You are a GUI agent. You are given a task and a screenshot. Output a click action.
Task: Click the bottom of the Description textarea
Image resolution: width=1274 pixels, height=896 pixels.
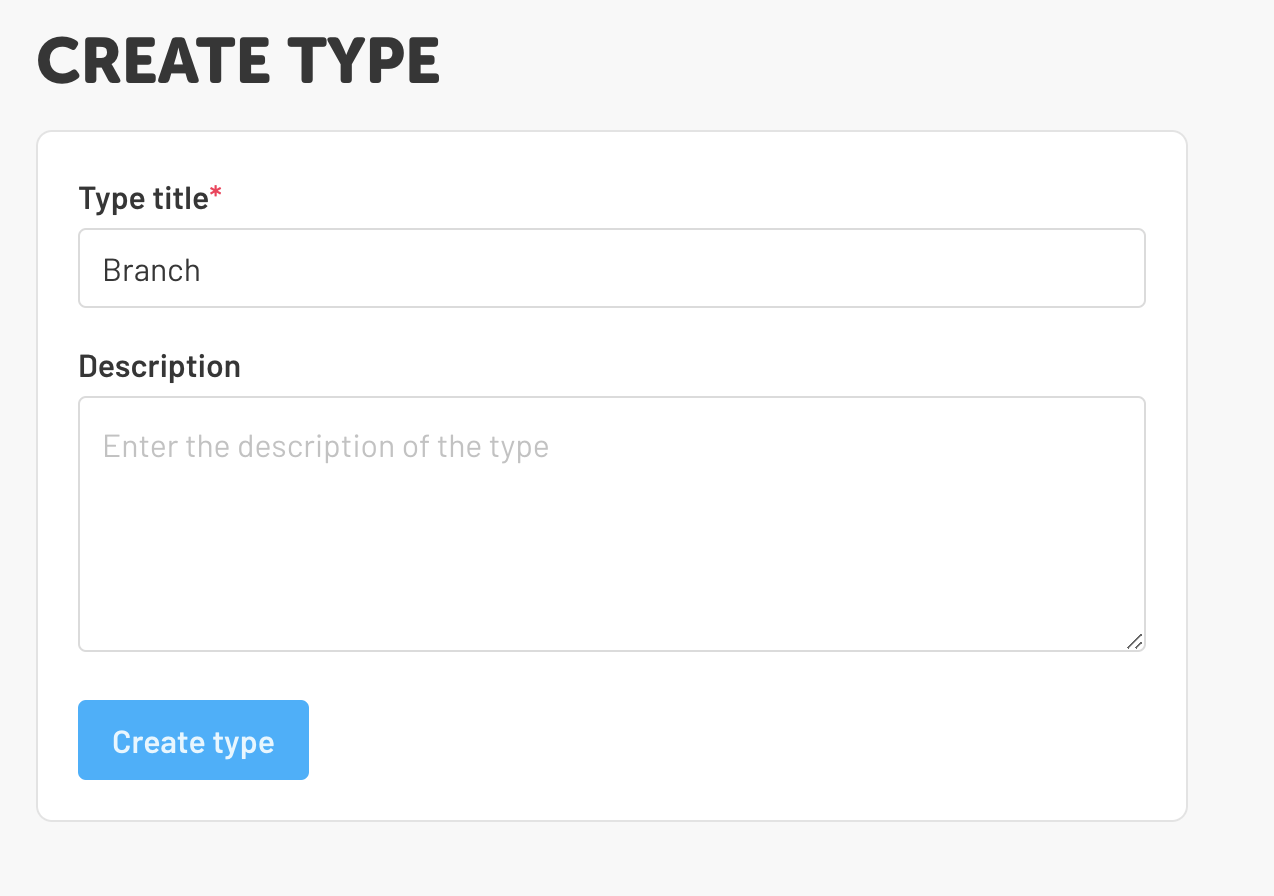(611, 630)
